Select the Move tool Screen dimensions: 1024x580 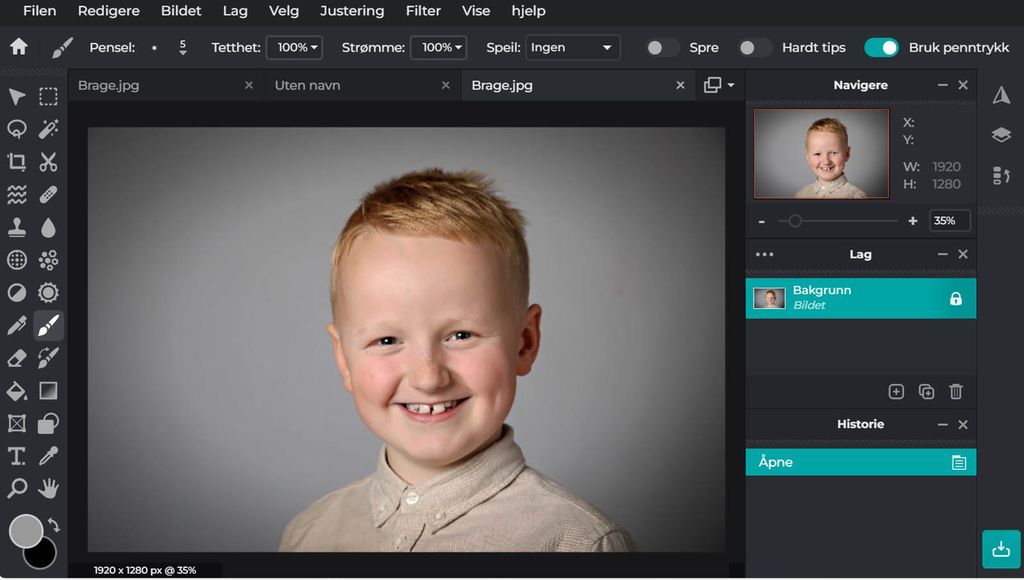[17, 97]
